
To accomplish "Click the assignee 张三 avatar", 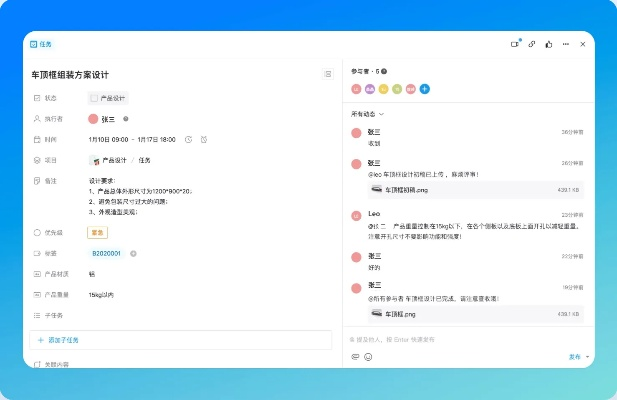I will [x=93, y=118].
